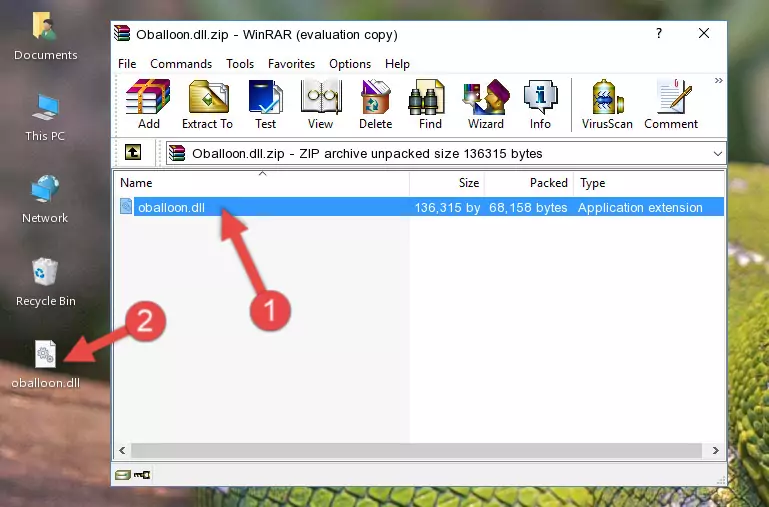Open the Options menu
The width and height of the screenshot is (769, 507).
(x=350, y=64)
